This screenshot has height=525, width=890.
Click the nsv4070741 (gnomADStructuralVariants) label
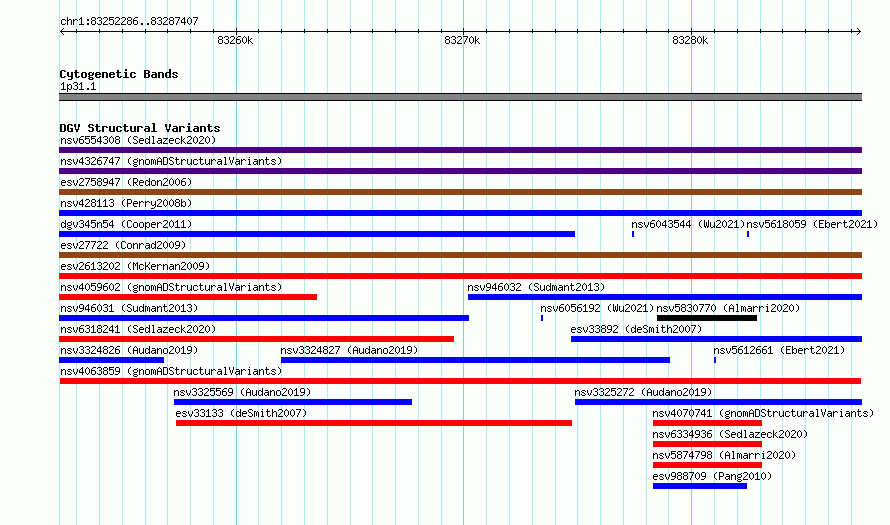[763, 413]
